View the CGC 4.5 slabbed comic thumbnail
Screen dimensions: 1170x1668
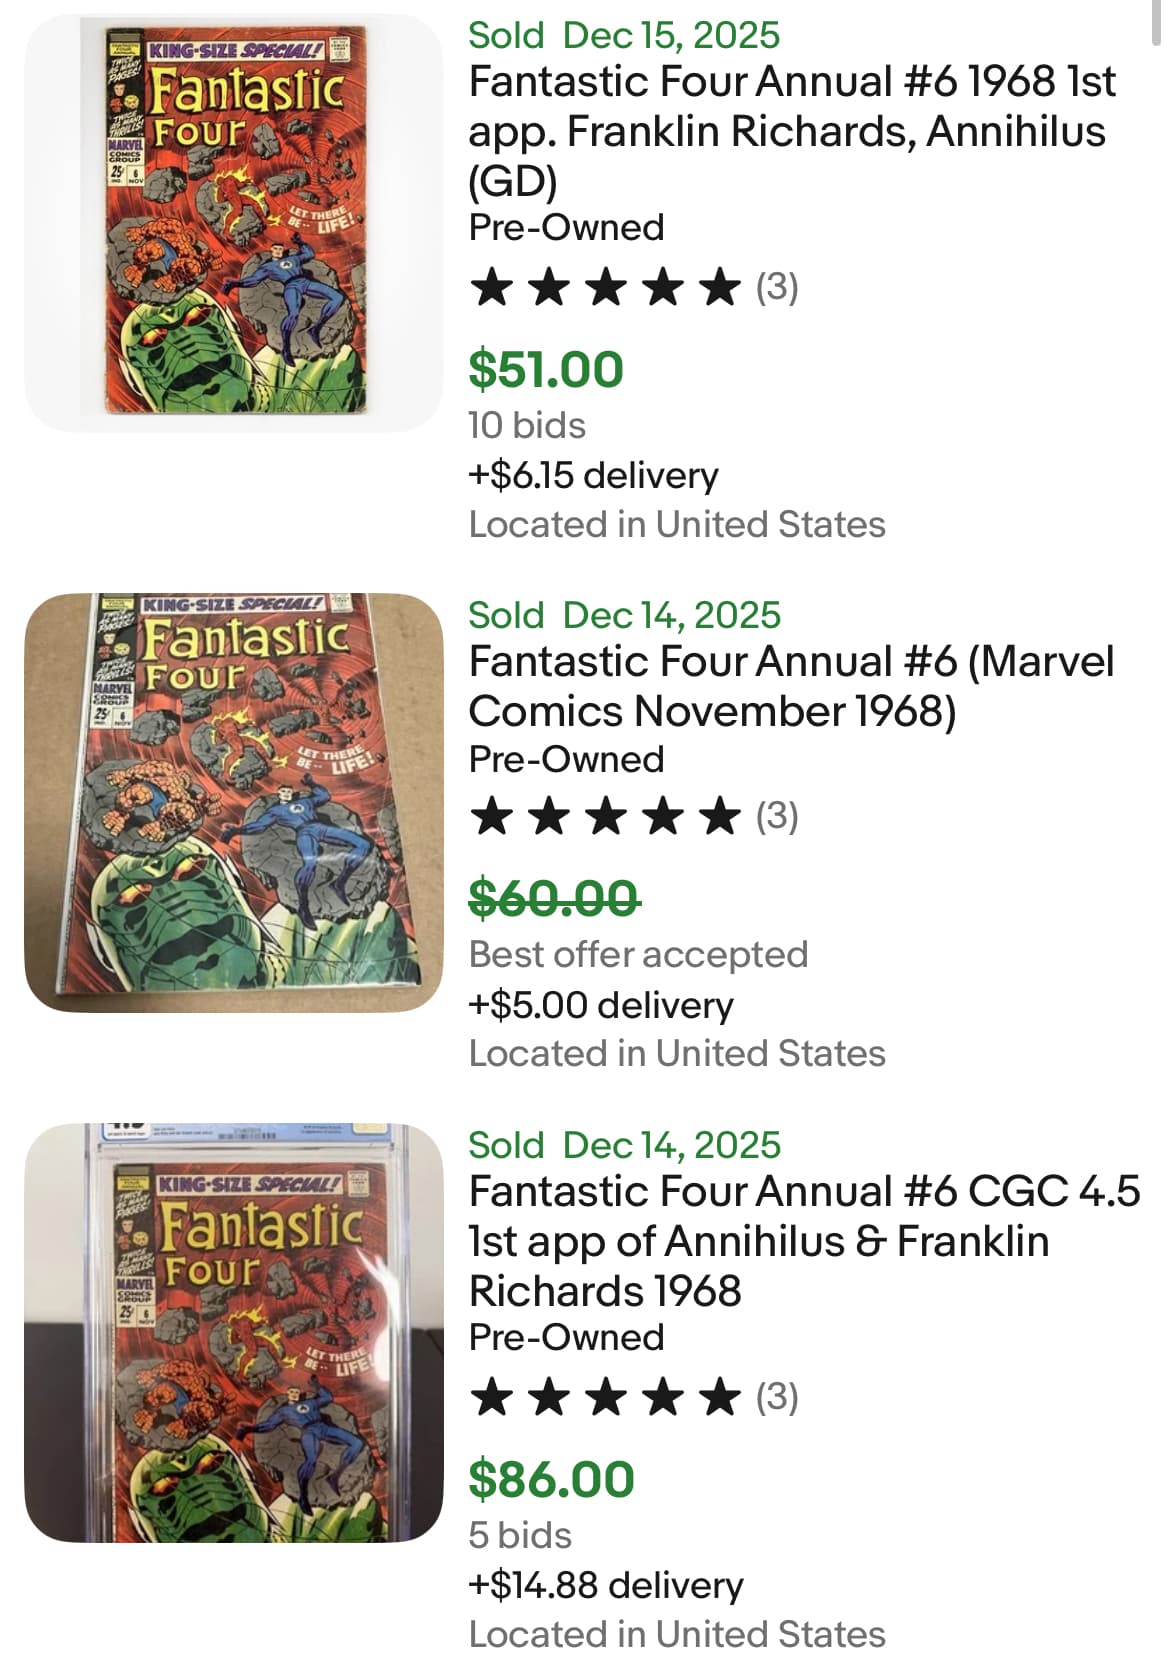233,1332
